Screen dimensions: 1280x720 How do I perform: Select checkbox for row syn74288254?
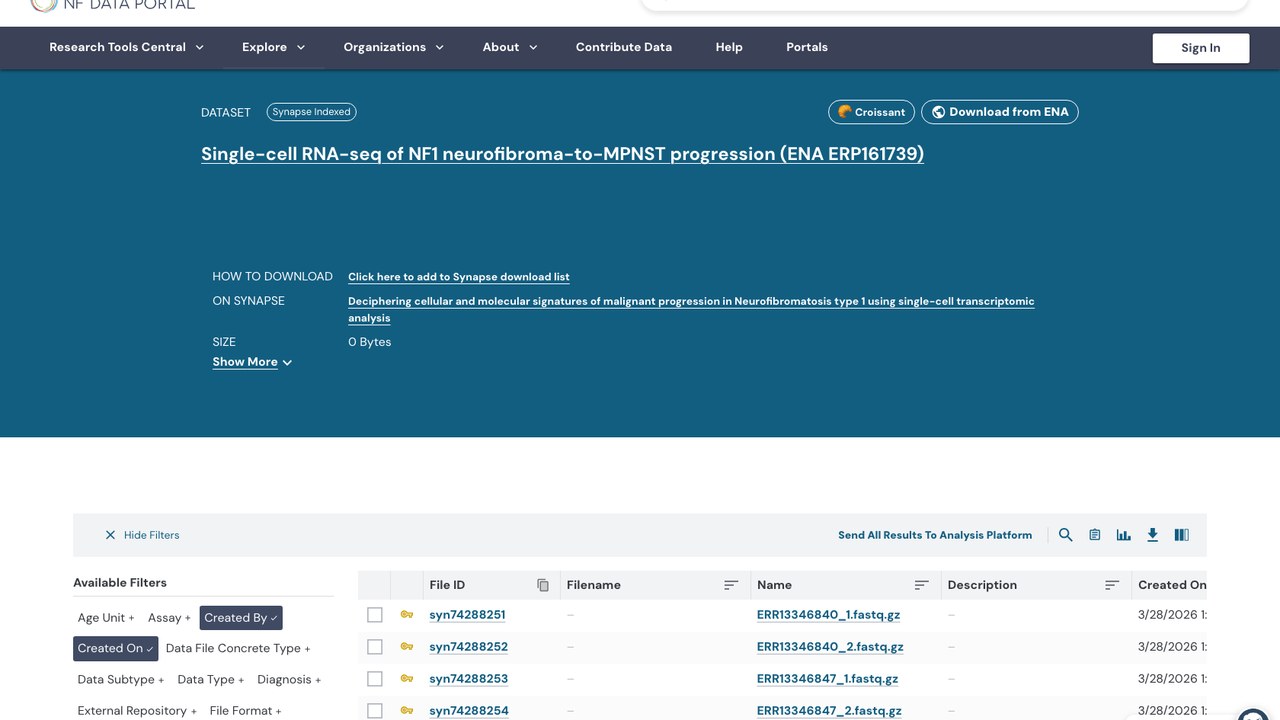click(x=375, y=711)
